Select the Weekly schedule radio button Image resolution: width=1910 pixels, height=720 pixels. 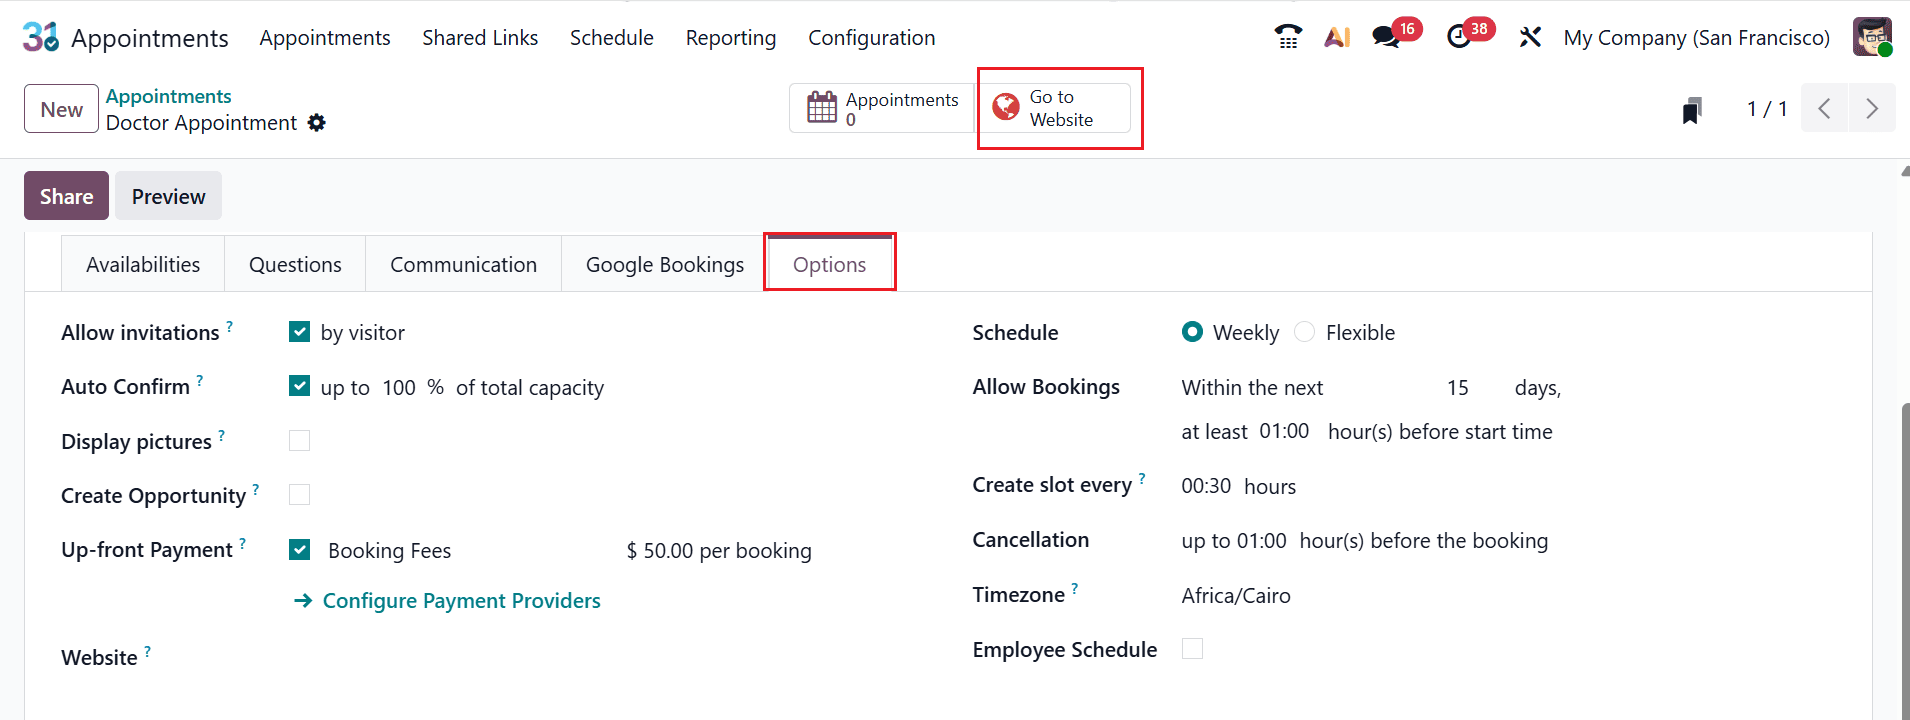click(x=1192, y=331)
